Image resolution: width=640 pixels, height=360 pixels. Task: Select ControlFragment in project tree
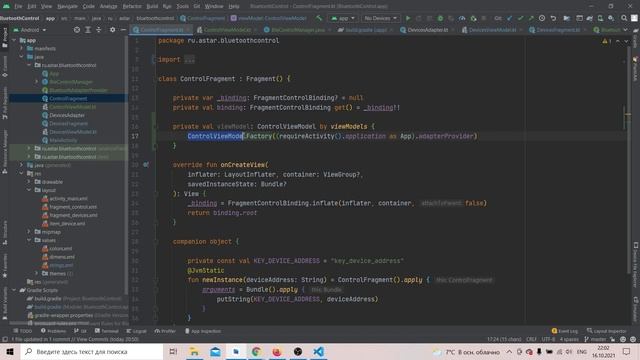tap(68, 98)
